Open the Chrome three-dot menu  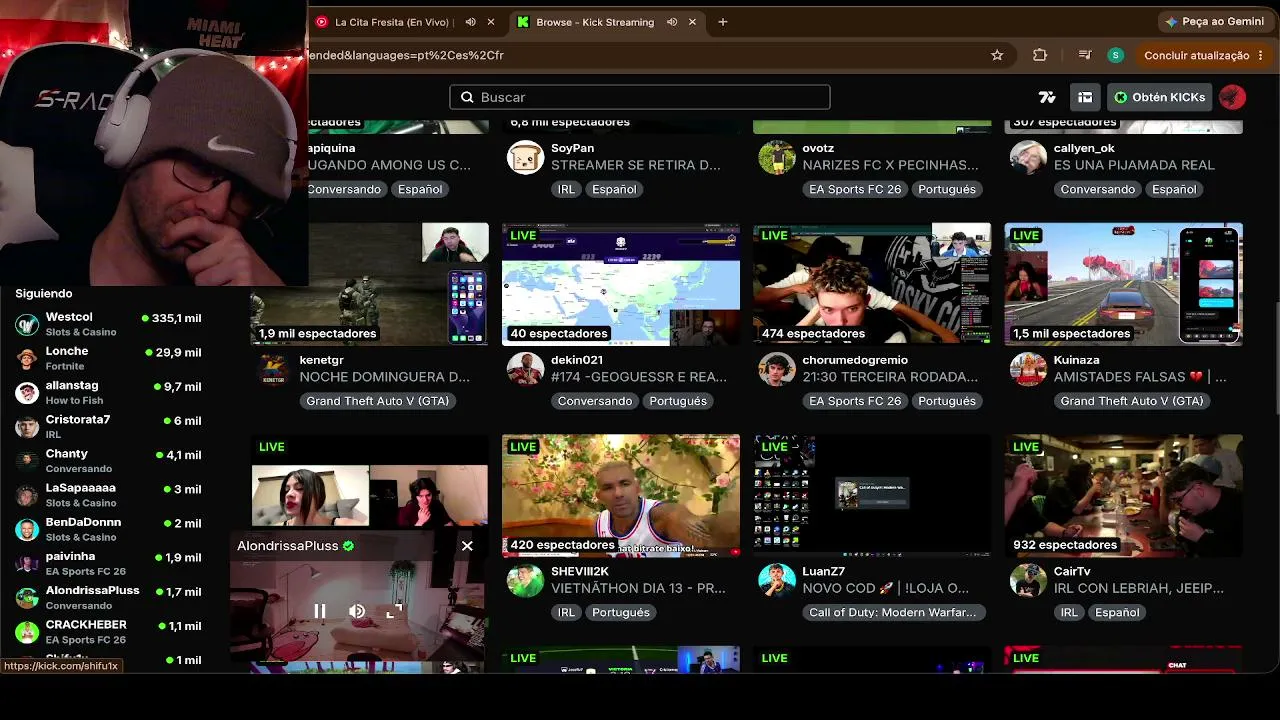[x=1261, y=55]
